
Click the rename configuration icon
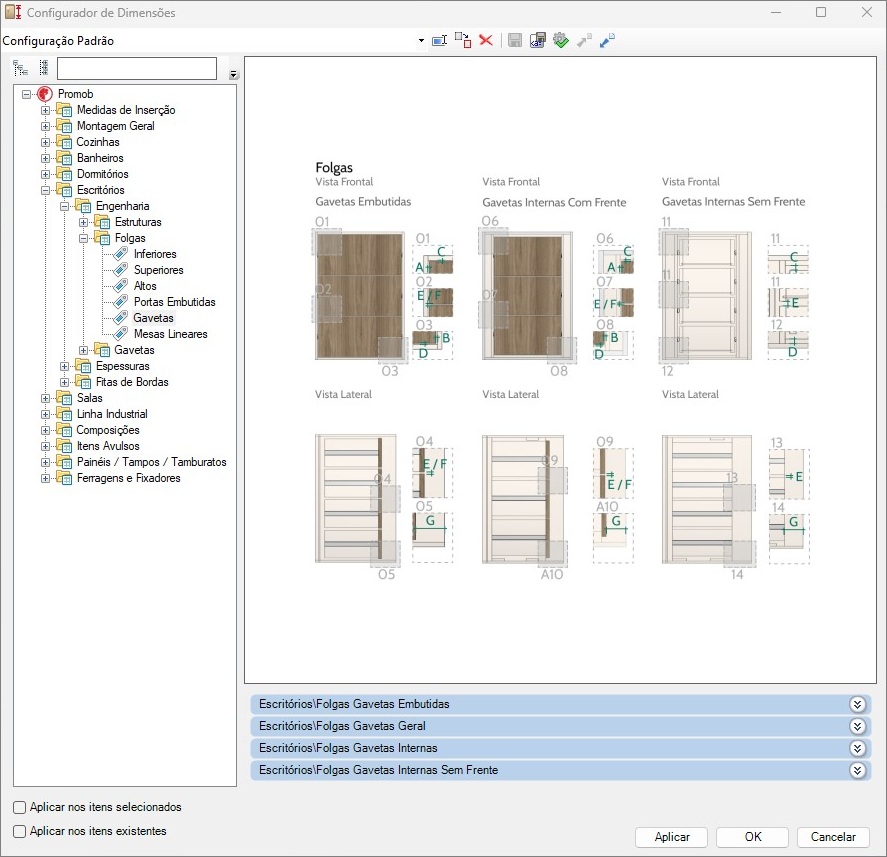click(440, 40)
